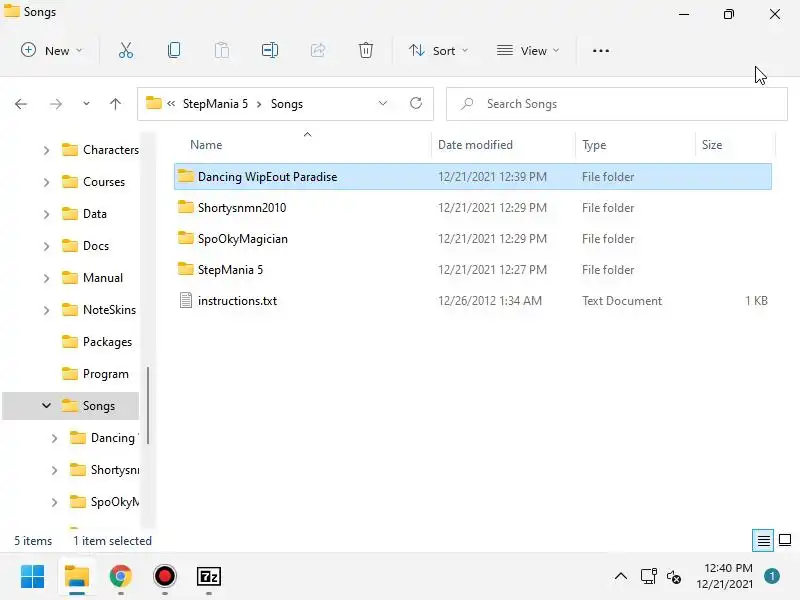Select Songs folder in navigation tree
Screen dimensions: 800x600
pyautogui.click(x=70, y=406)
